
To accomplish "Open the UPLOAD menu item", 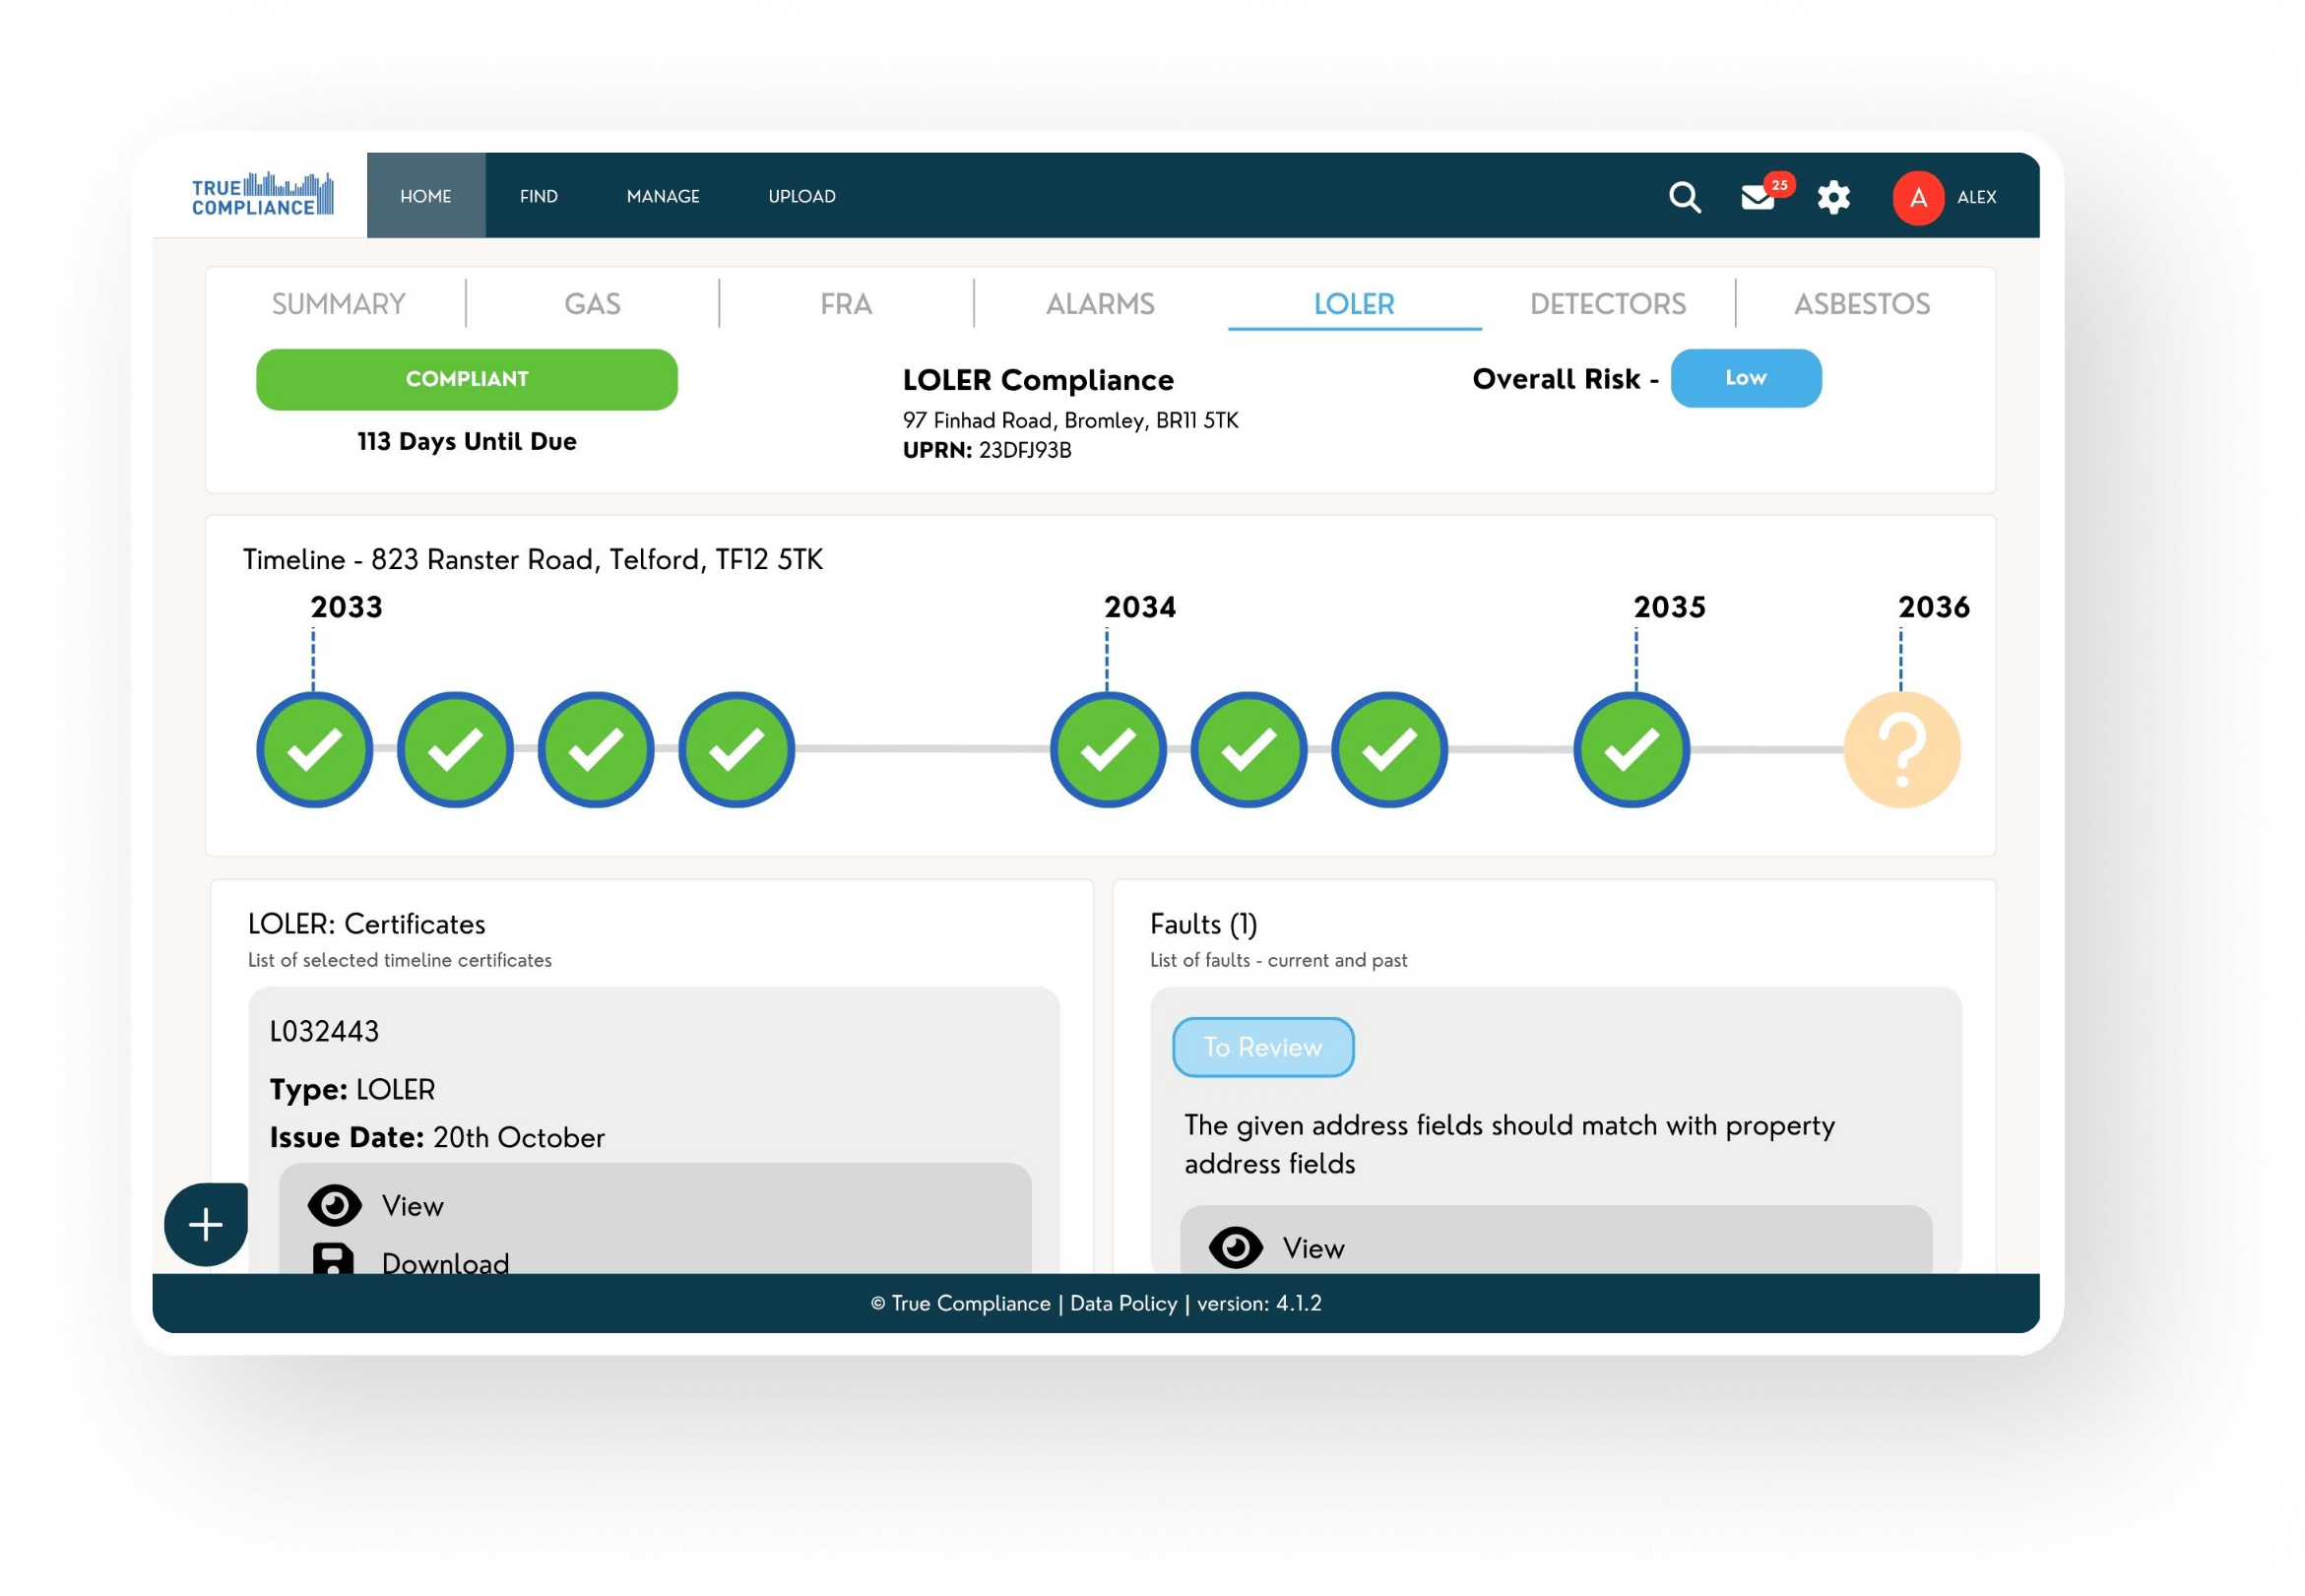I will tap(802, 196).
